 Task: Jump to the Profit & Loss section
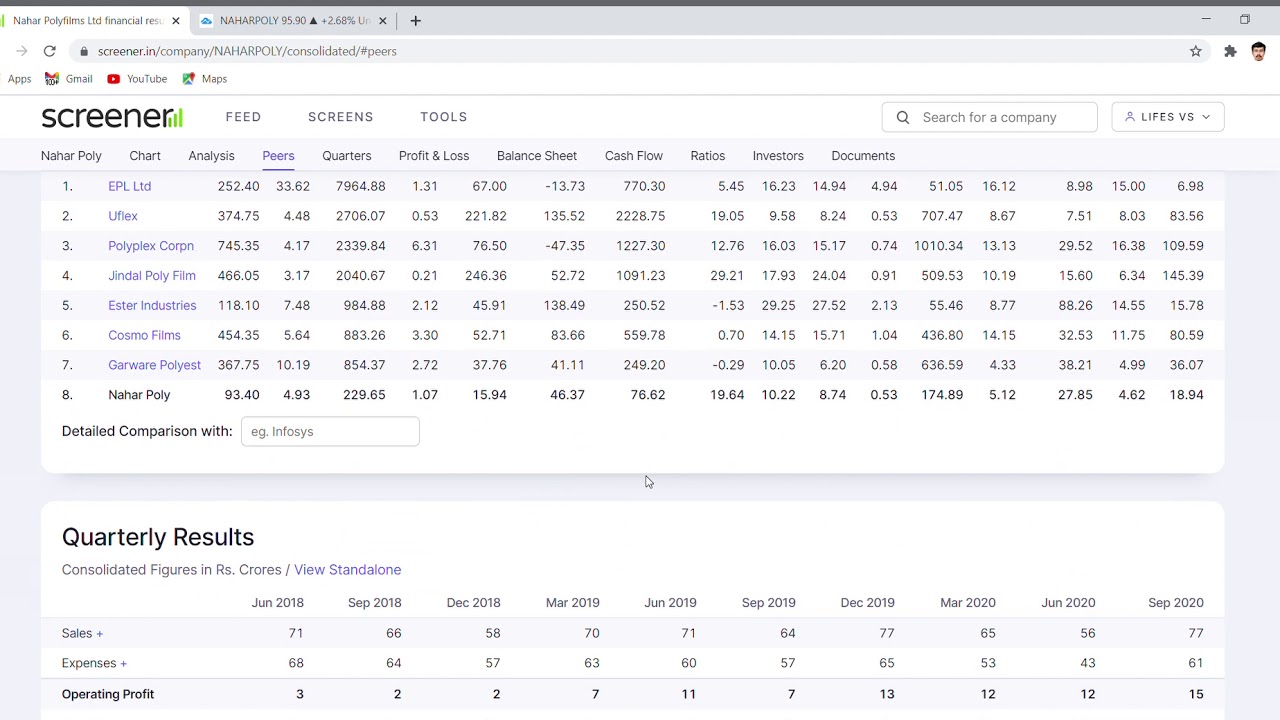(x=434, y=156)
